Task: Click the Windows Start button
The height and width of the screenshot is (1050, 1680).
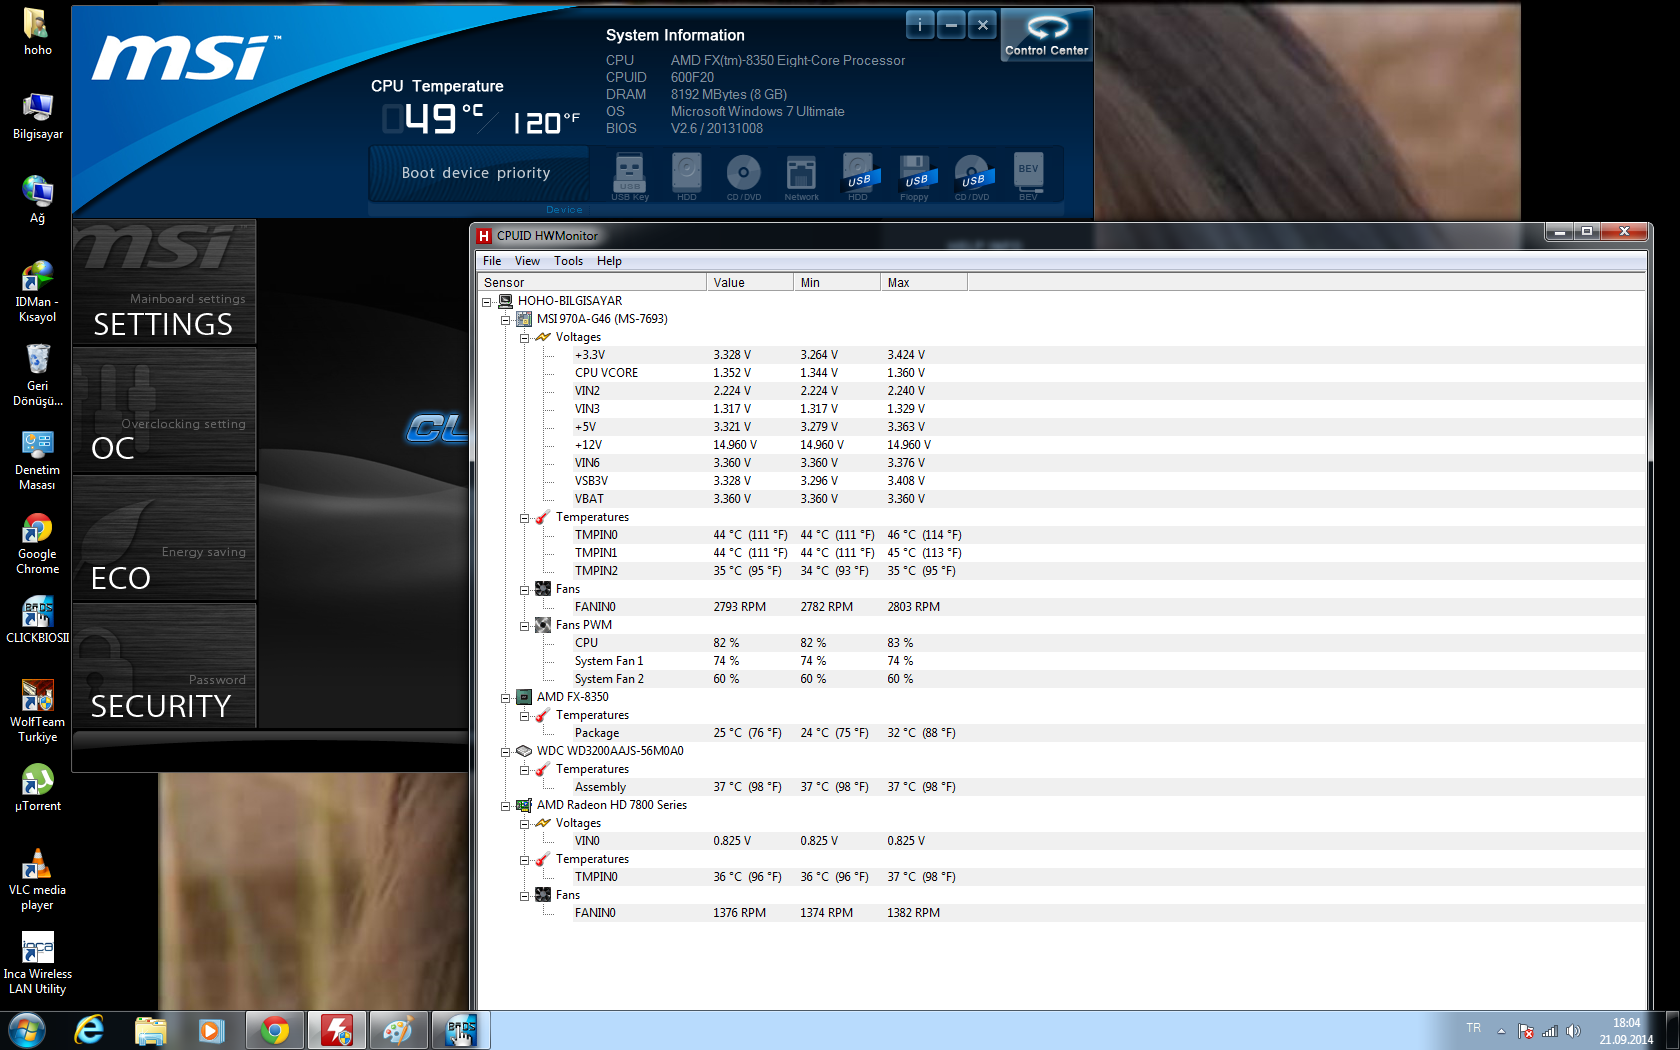Action: (27, 1030)
